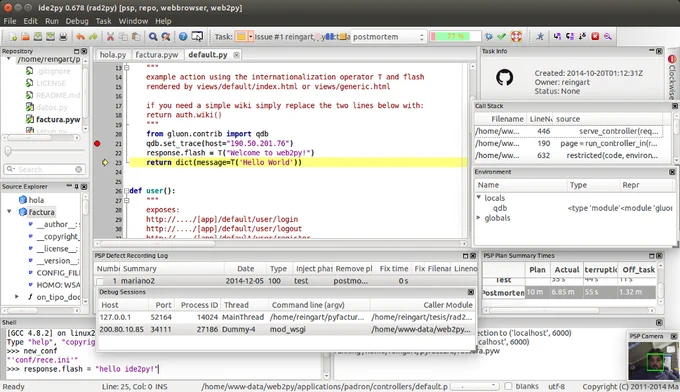Toggle the red breakpoint on line 21
Screen dimensions: 680x392
97,144
